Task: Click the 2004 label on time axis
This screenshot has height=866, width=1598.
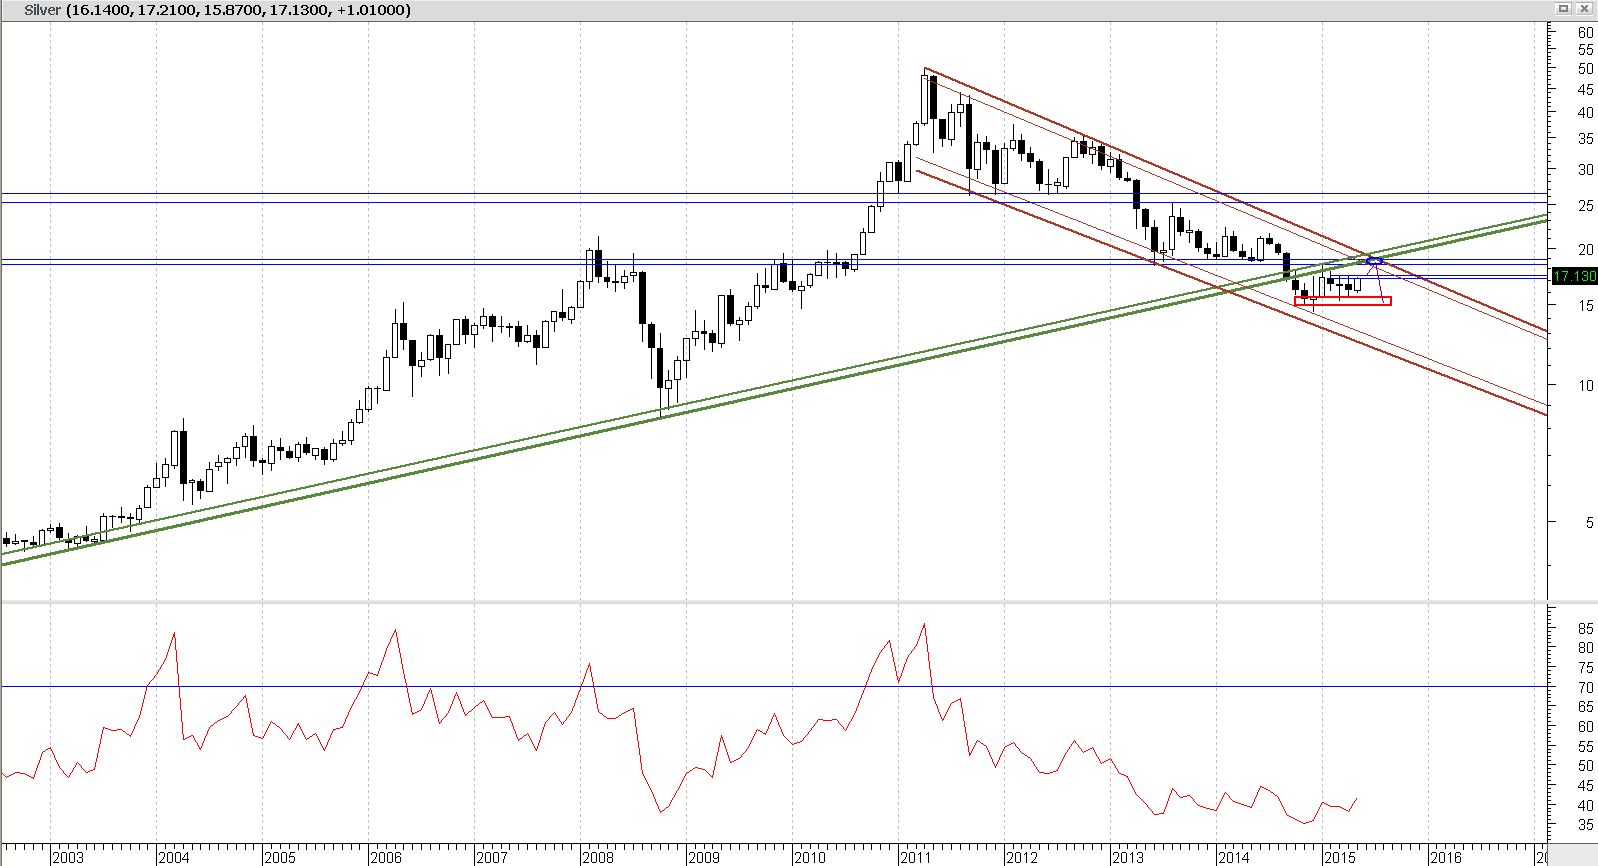Action: 174,857
